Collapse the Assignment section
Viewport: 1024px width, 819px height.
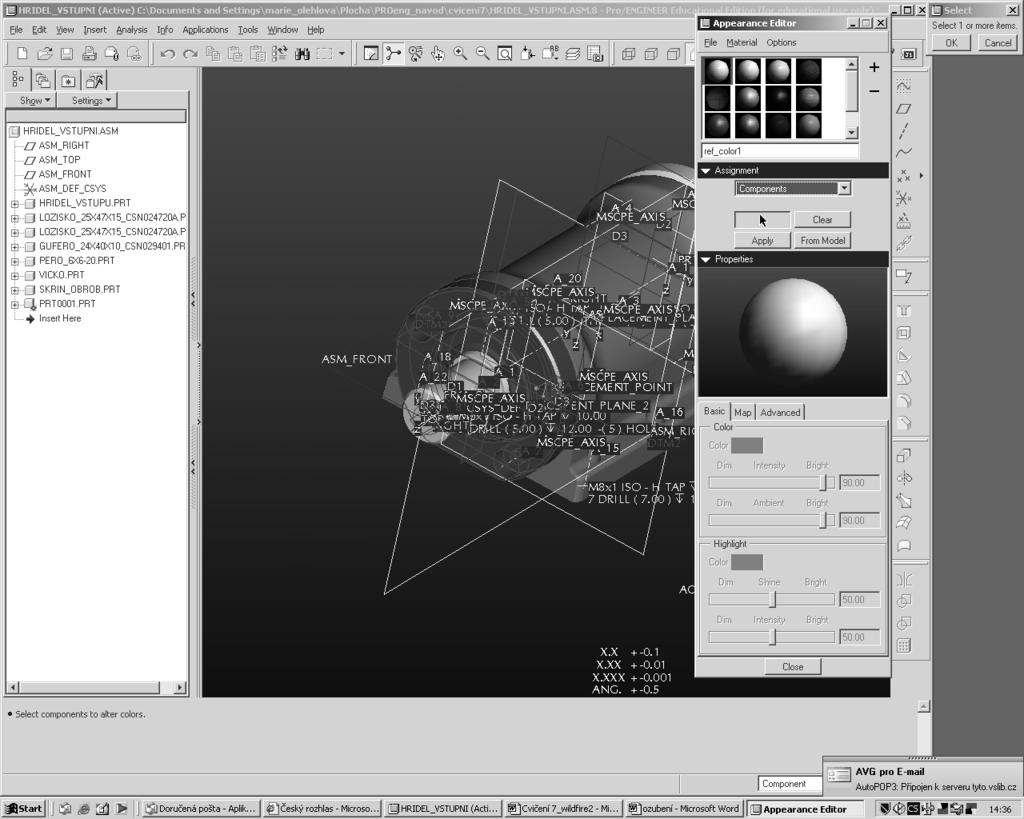coord(705,170)
